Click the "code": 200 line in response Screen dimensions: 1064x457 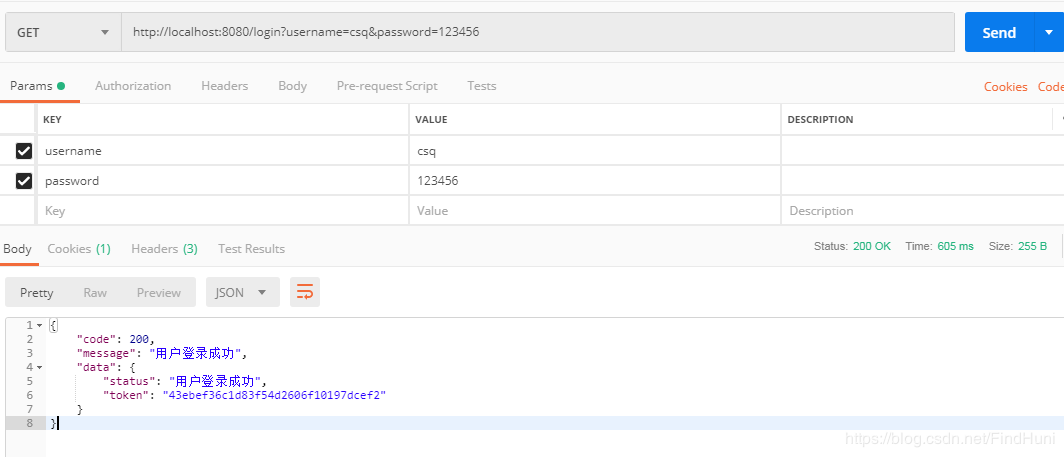[x=115, y=339]
